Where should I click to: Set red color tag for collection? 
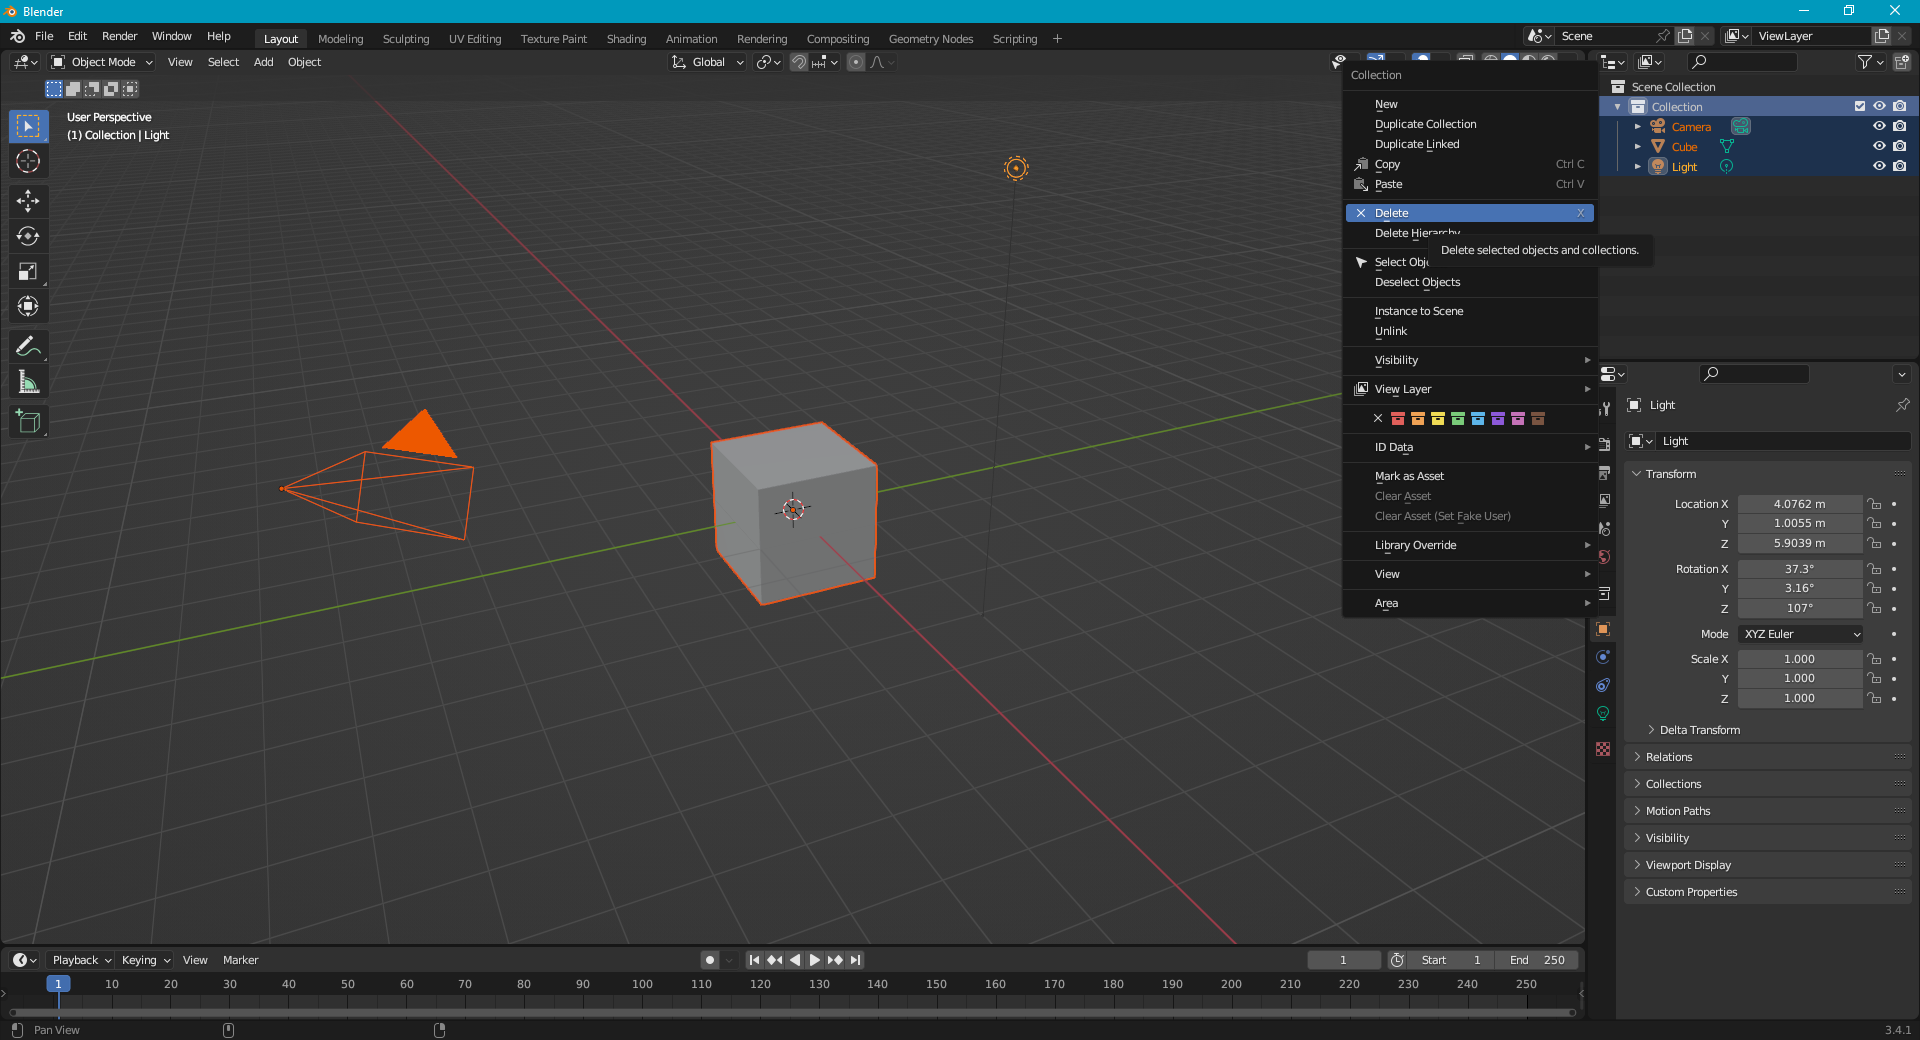(1398, 418)
